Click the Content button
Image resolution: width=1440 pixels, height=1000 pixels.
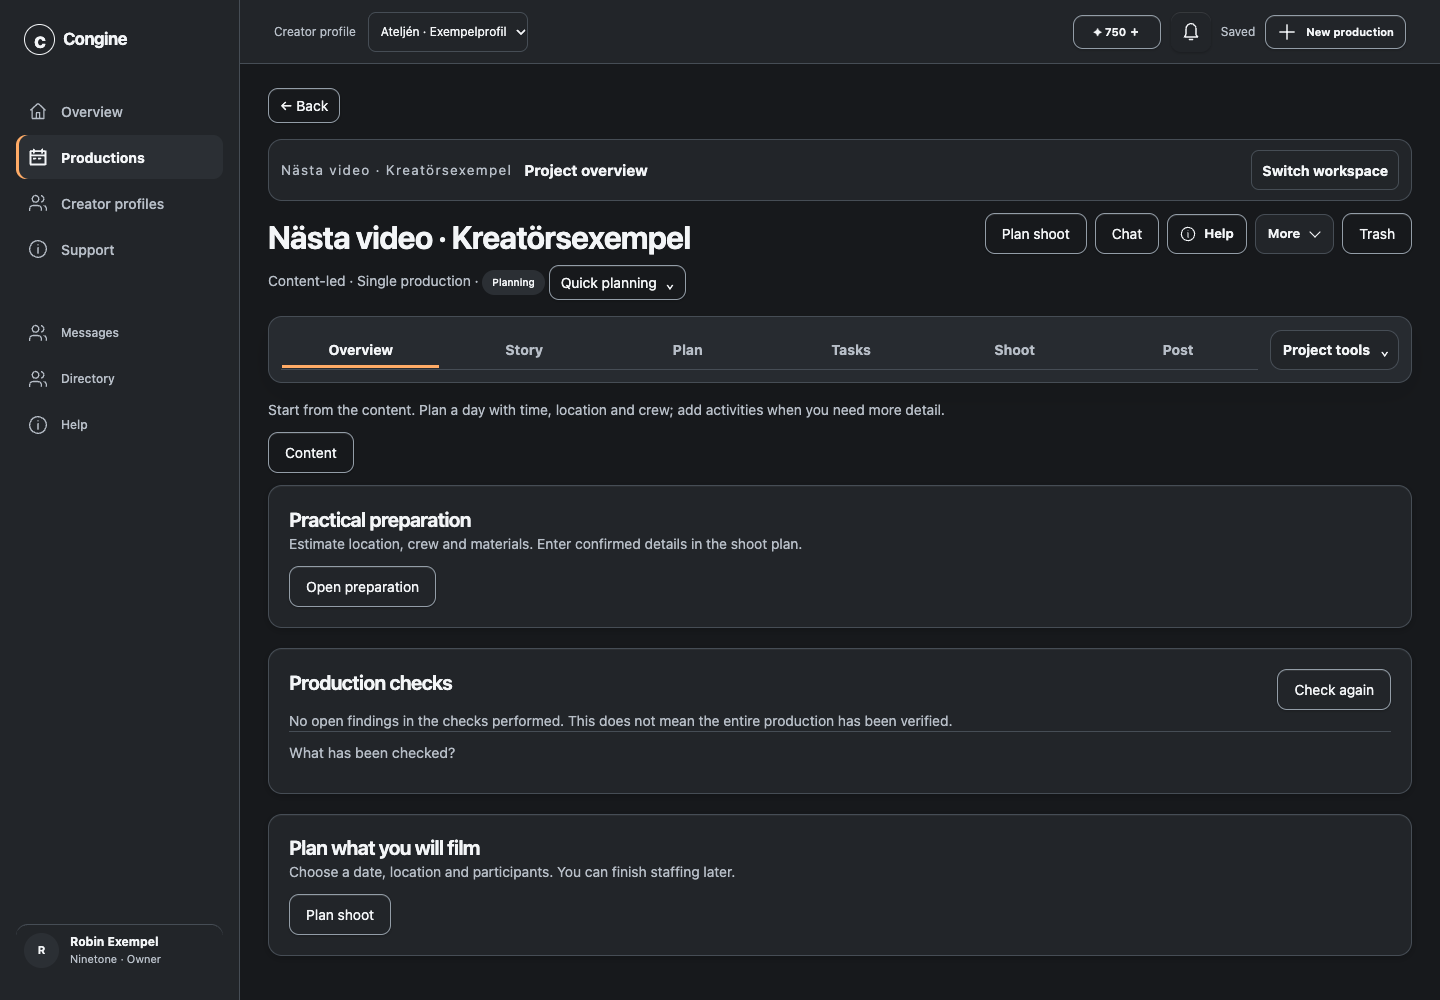coord(311,453)
